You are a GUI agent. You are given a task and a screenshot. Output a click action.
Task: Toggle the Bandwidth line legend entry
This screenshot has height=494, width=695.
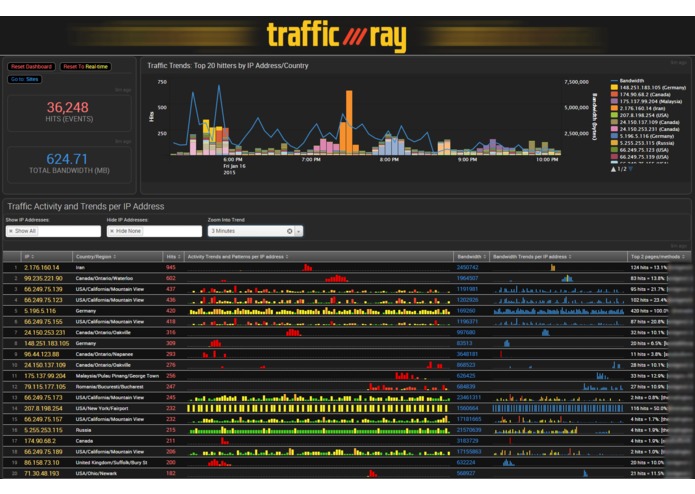[628, 81]
